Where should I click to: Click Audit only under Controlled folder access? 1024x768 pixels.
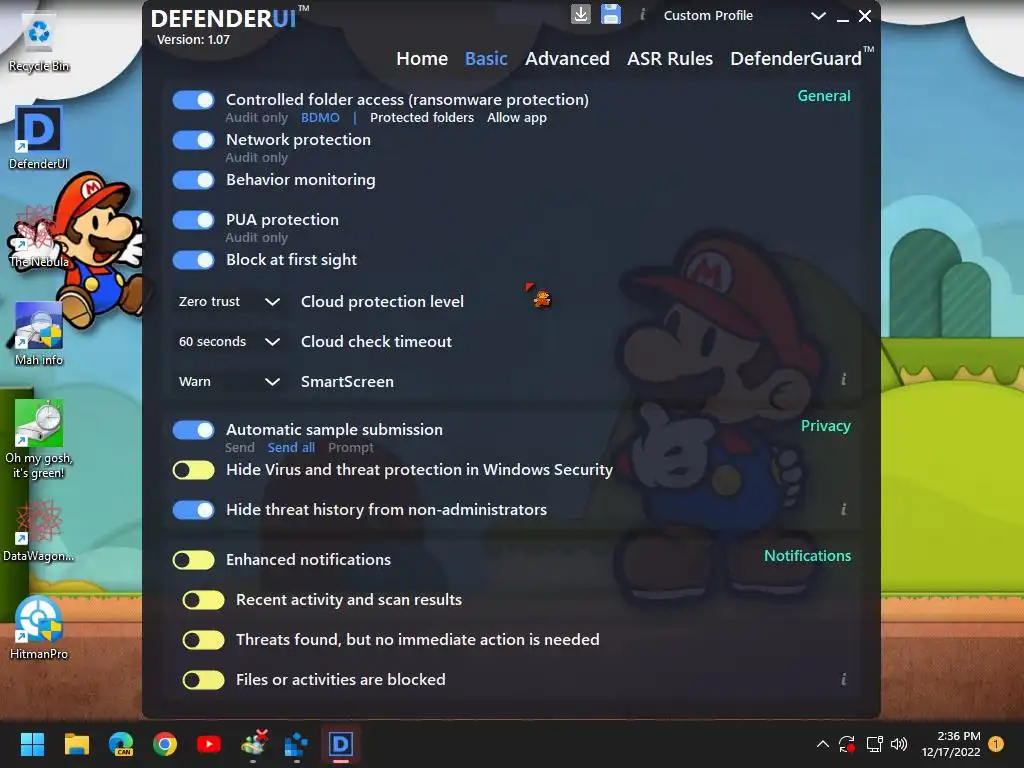click(257, 118)
